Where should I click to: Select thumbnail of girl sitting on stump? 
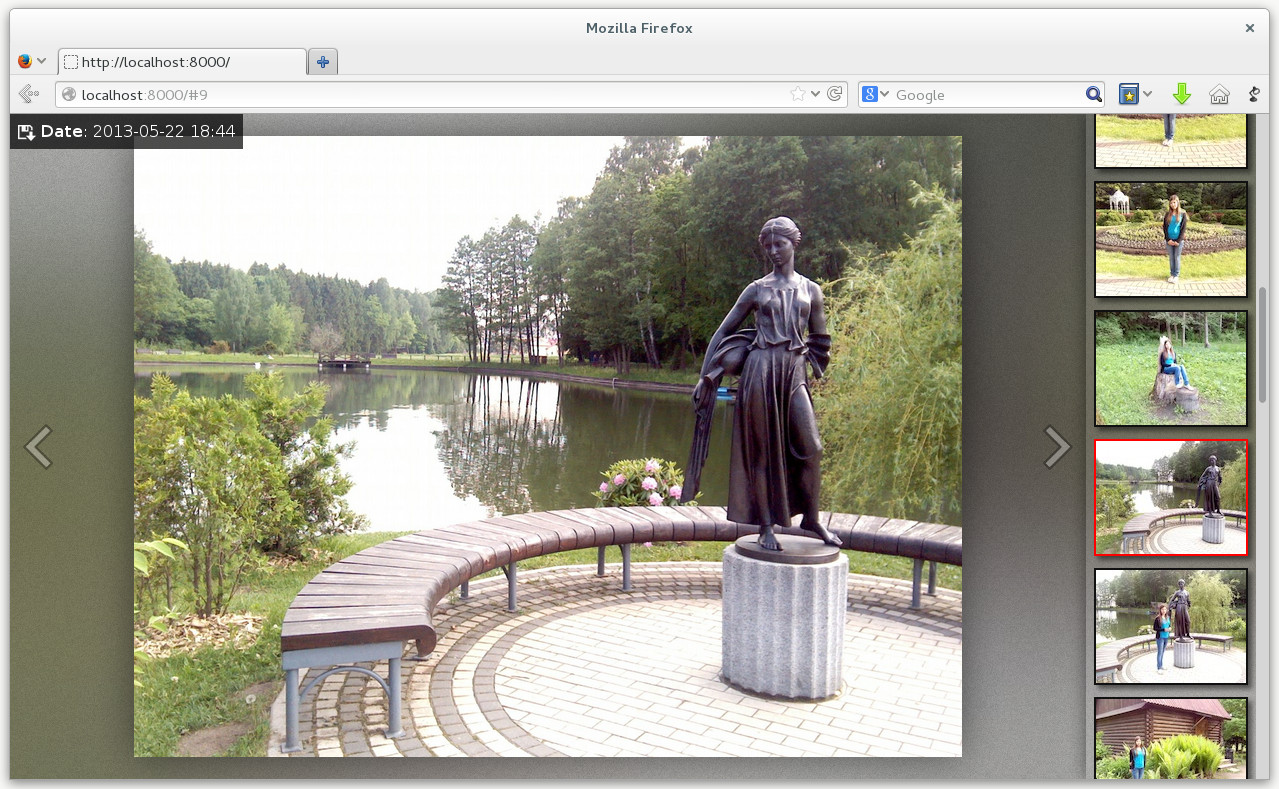point(1171,368)
